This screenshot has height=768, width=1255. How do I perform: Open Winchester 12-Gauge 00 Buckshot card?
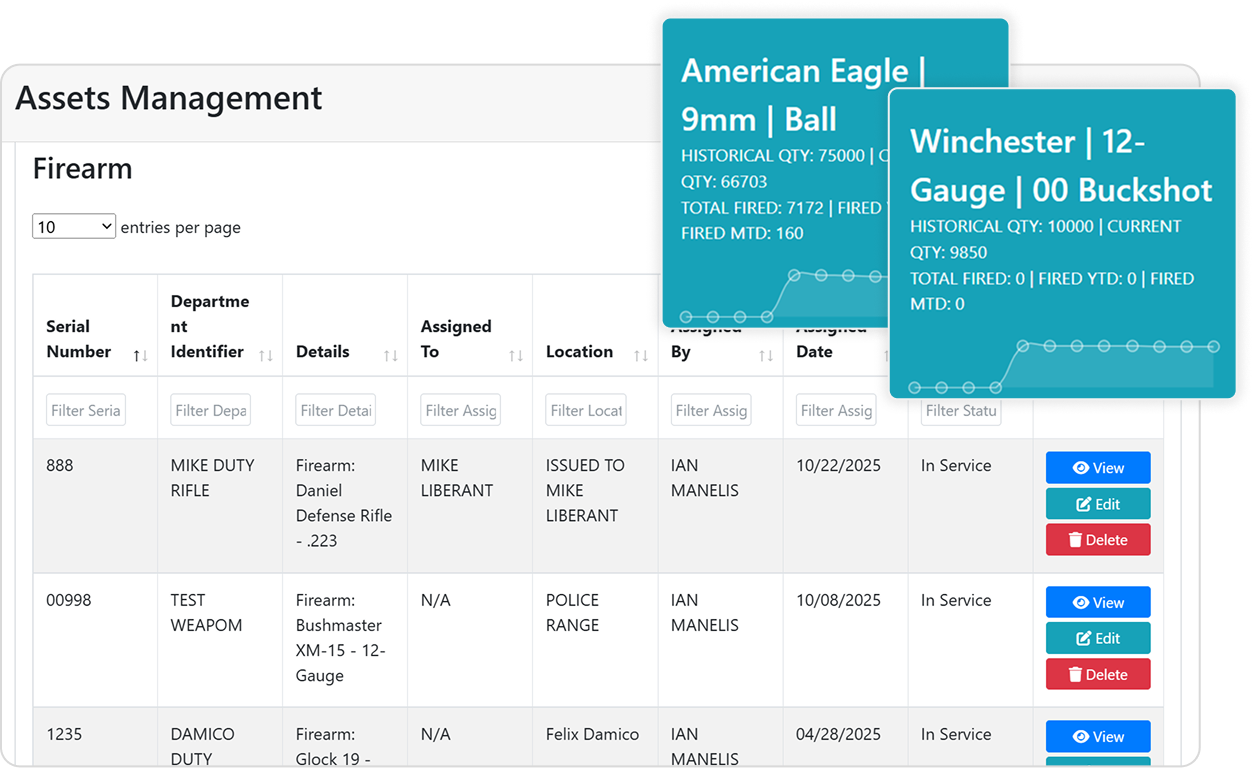pyautogui.click(x=1062, y=244)
